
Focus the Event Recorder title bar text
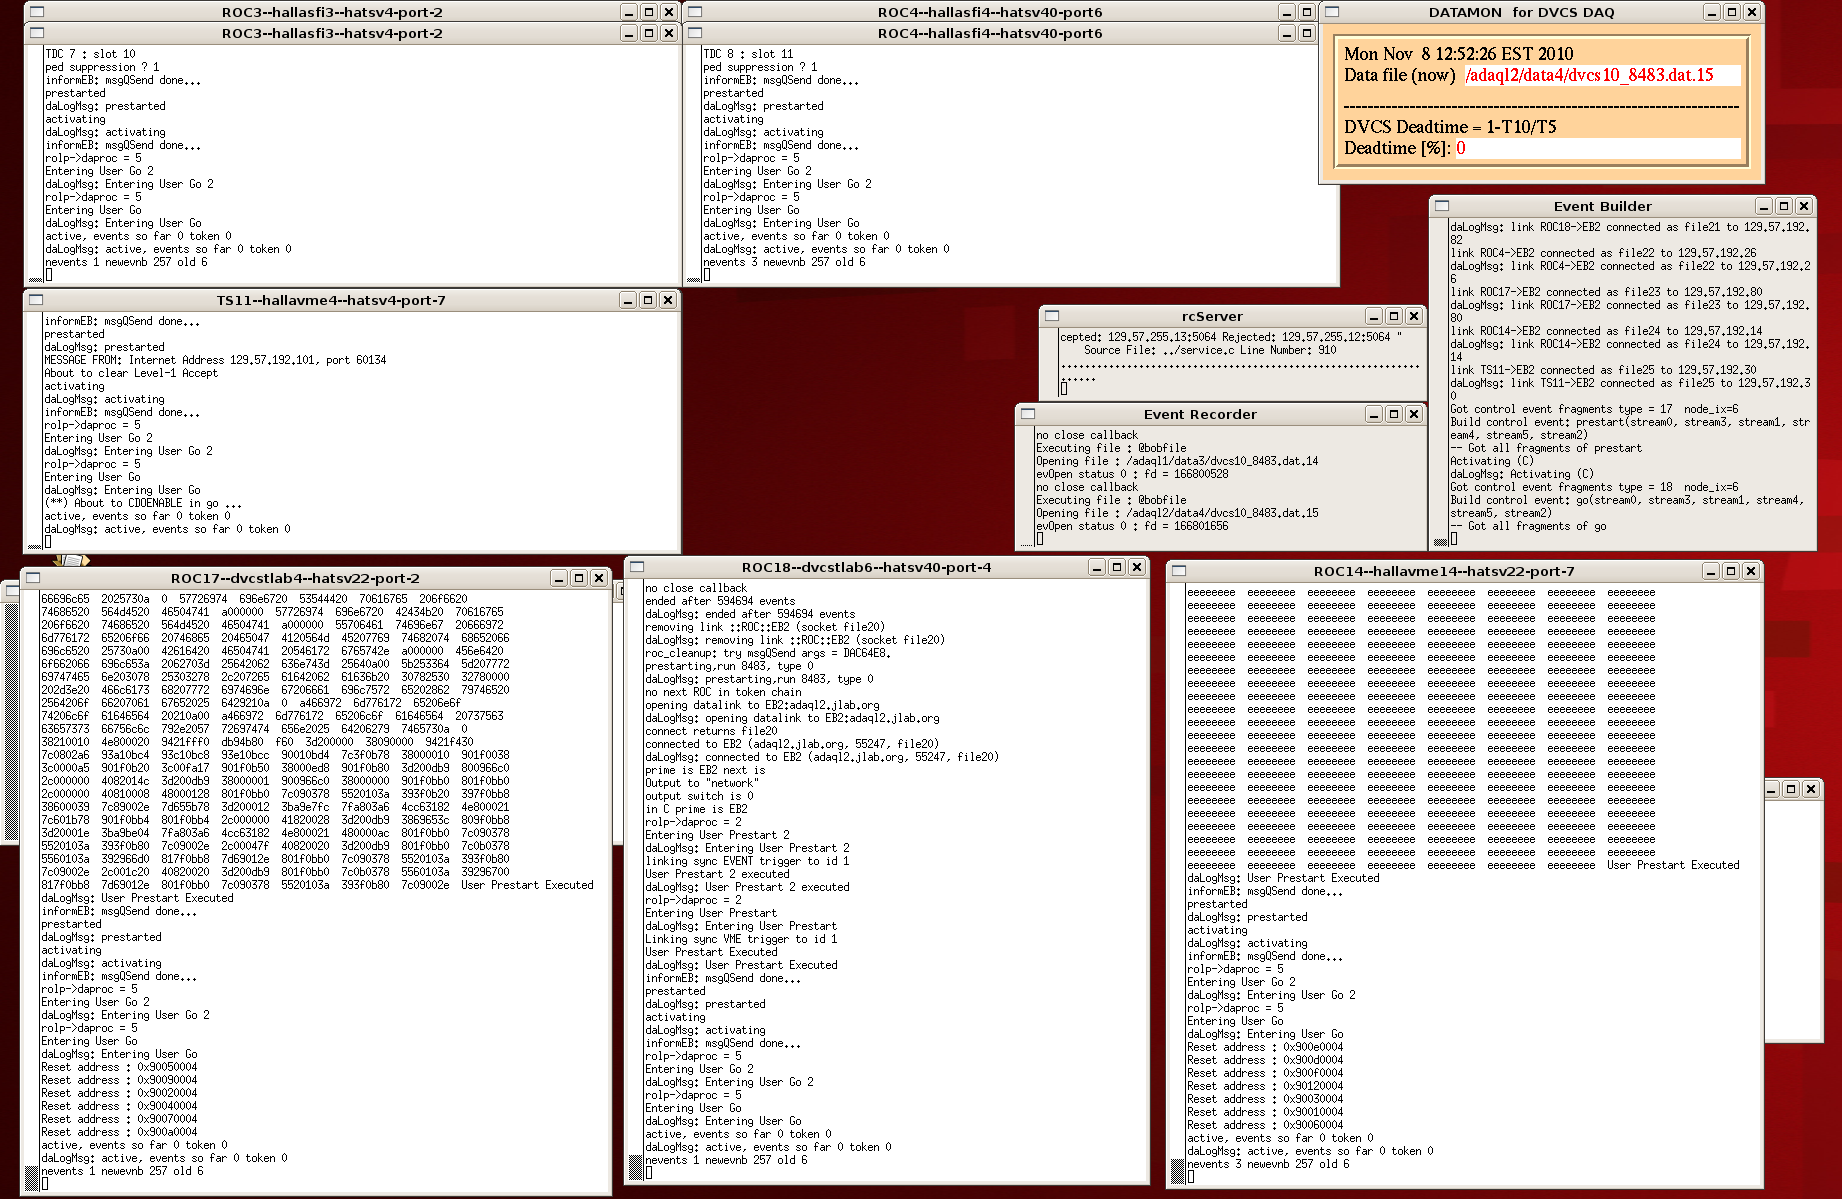click(x=1200, y=414)
